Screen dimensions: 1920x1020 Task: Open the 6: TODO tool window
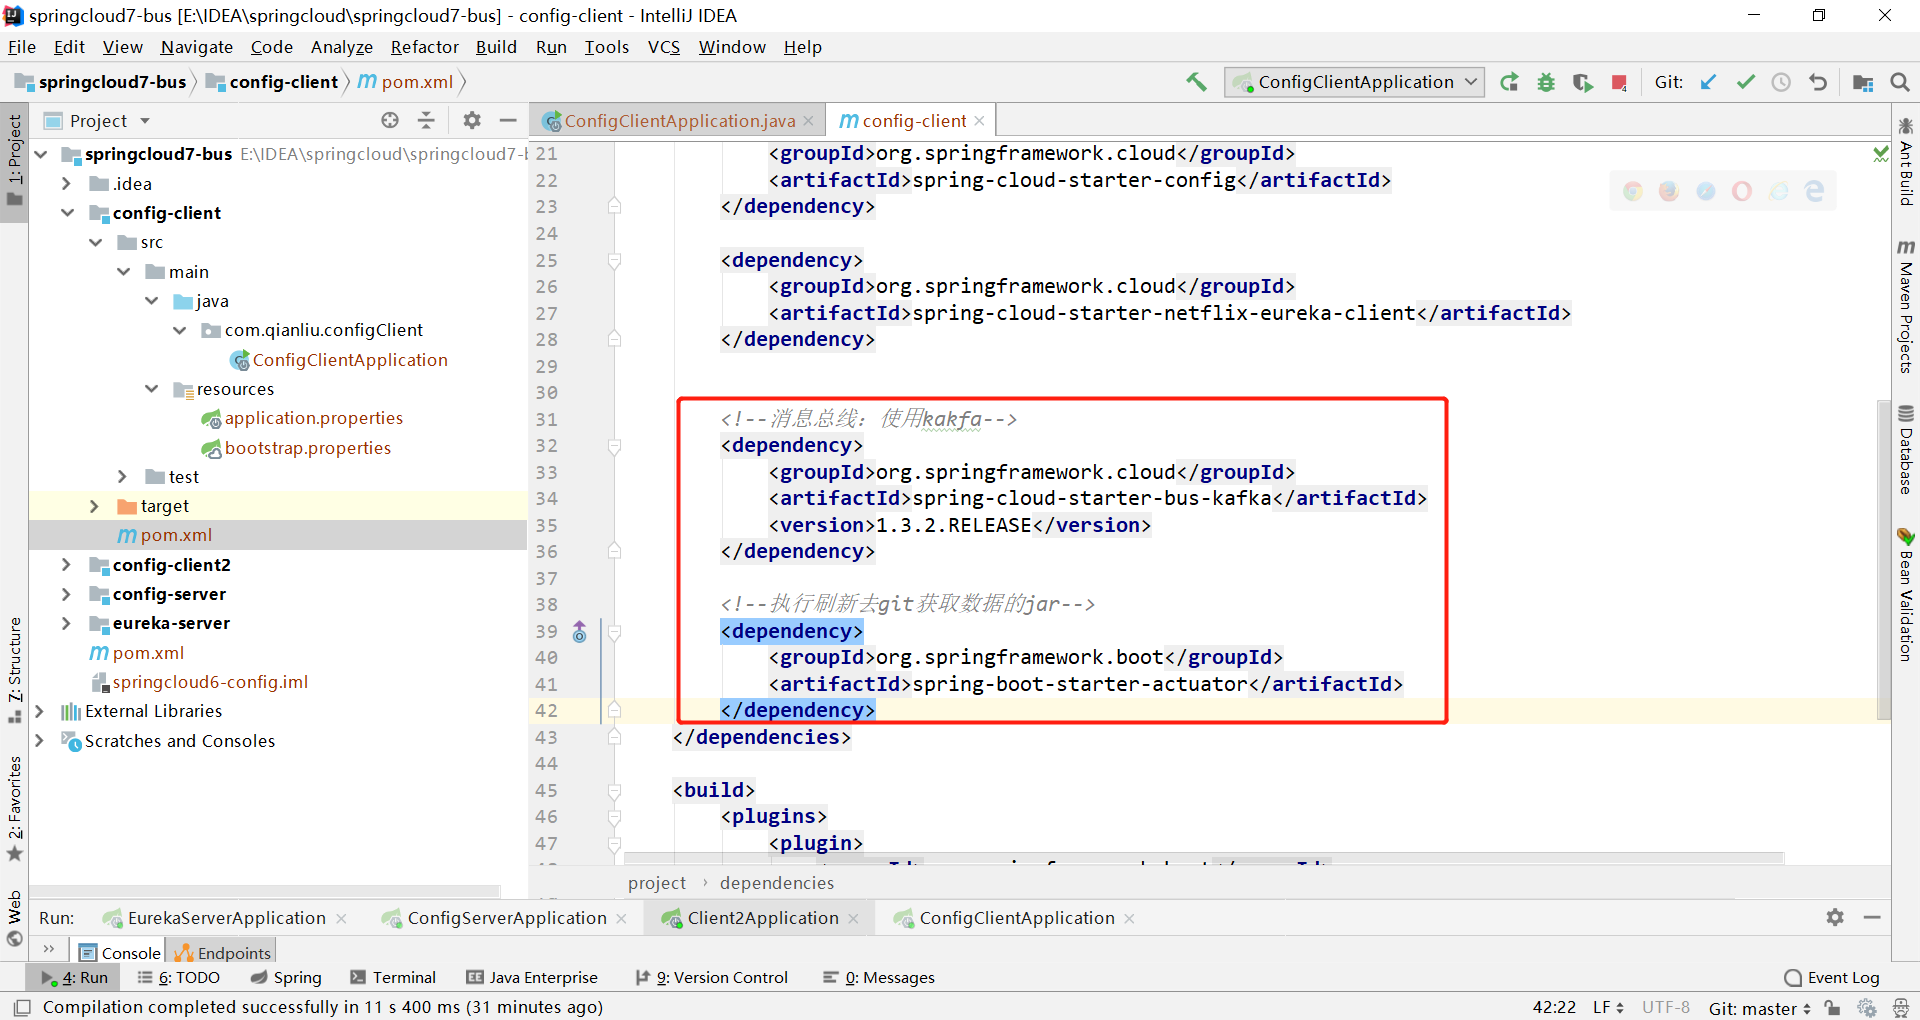click(x=178, y=977)
